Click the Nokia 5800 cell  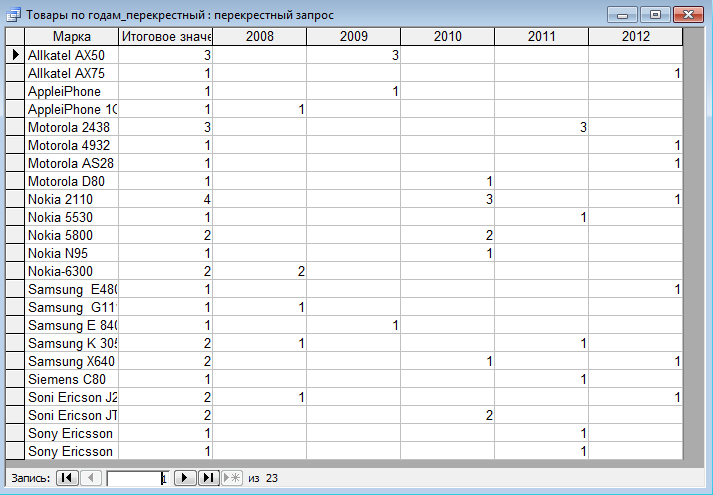[x=71, y=235]
